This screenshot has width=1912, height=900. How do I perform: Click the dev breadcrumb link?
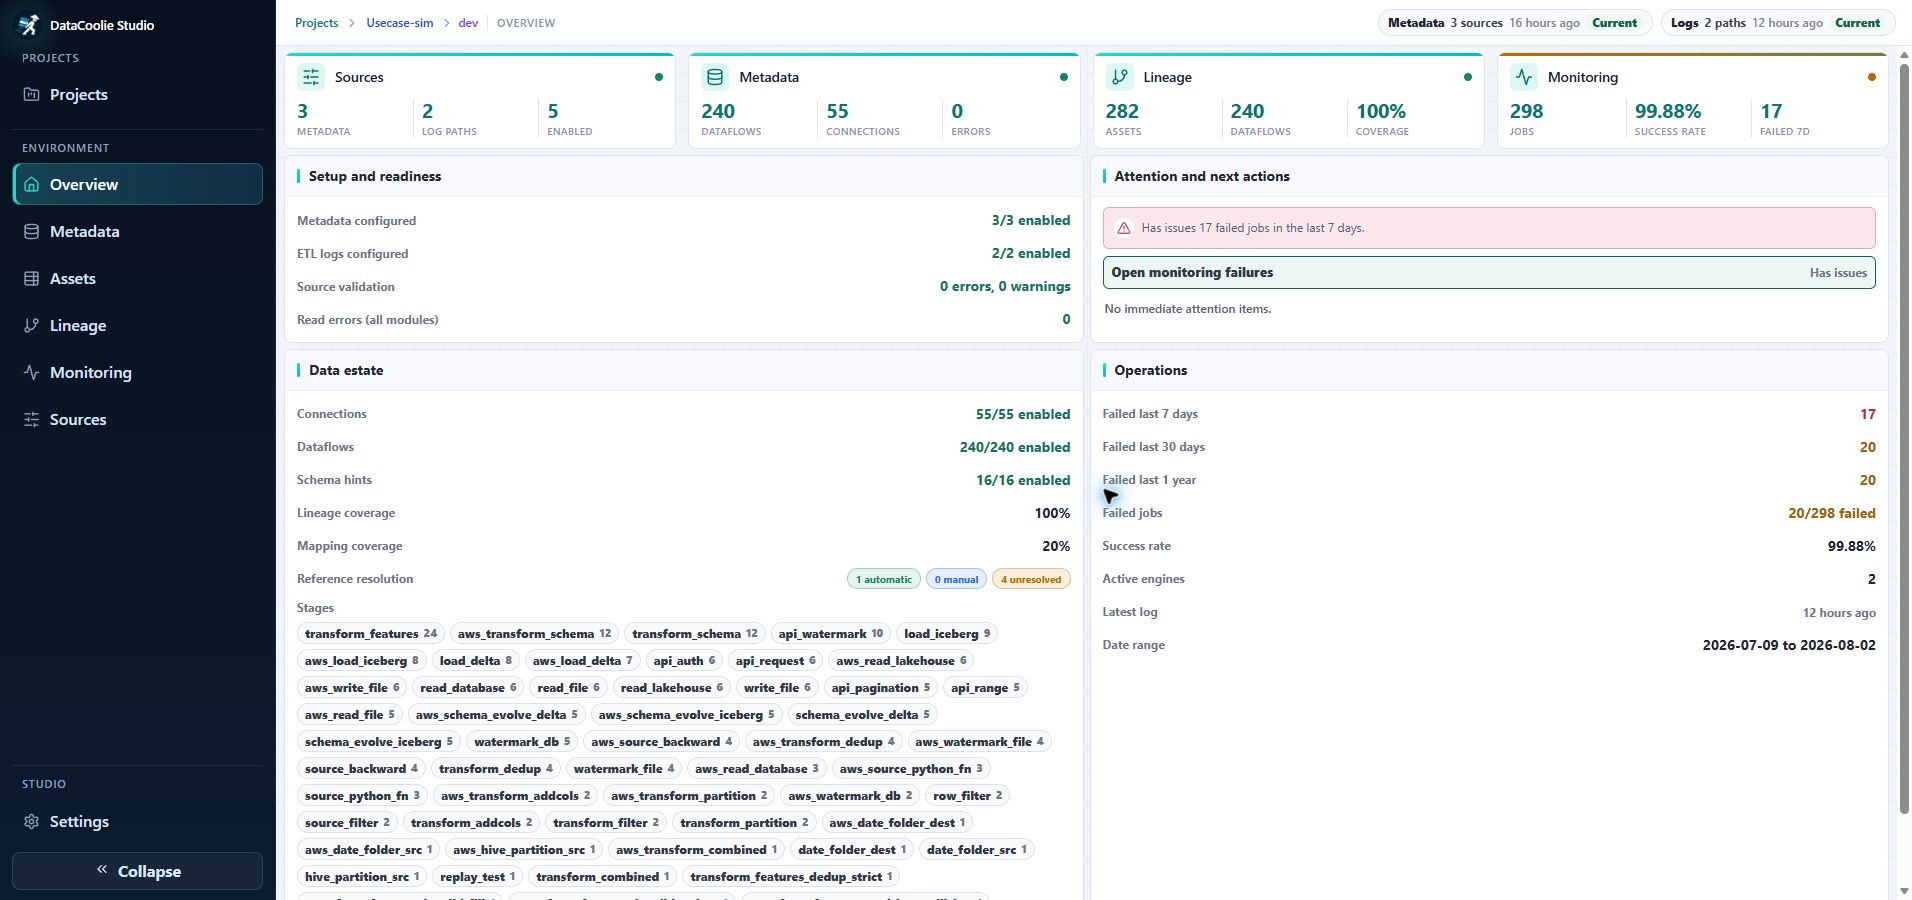(468, 23)
